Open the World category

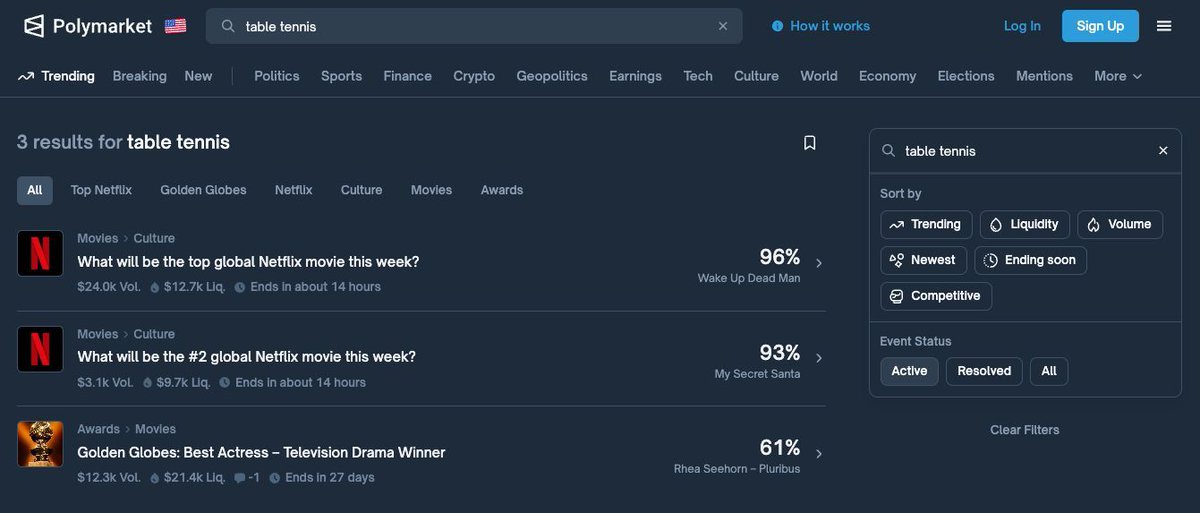point(819,76)
